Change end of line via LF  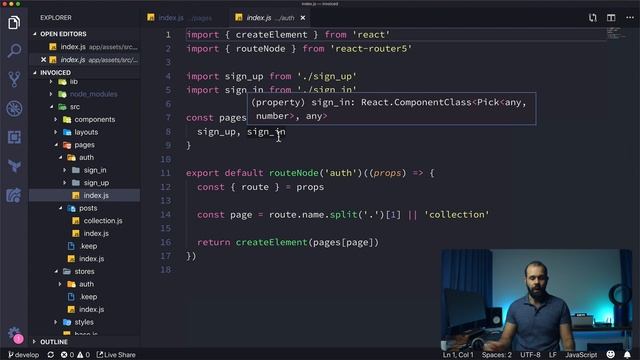point(553,355)
